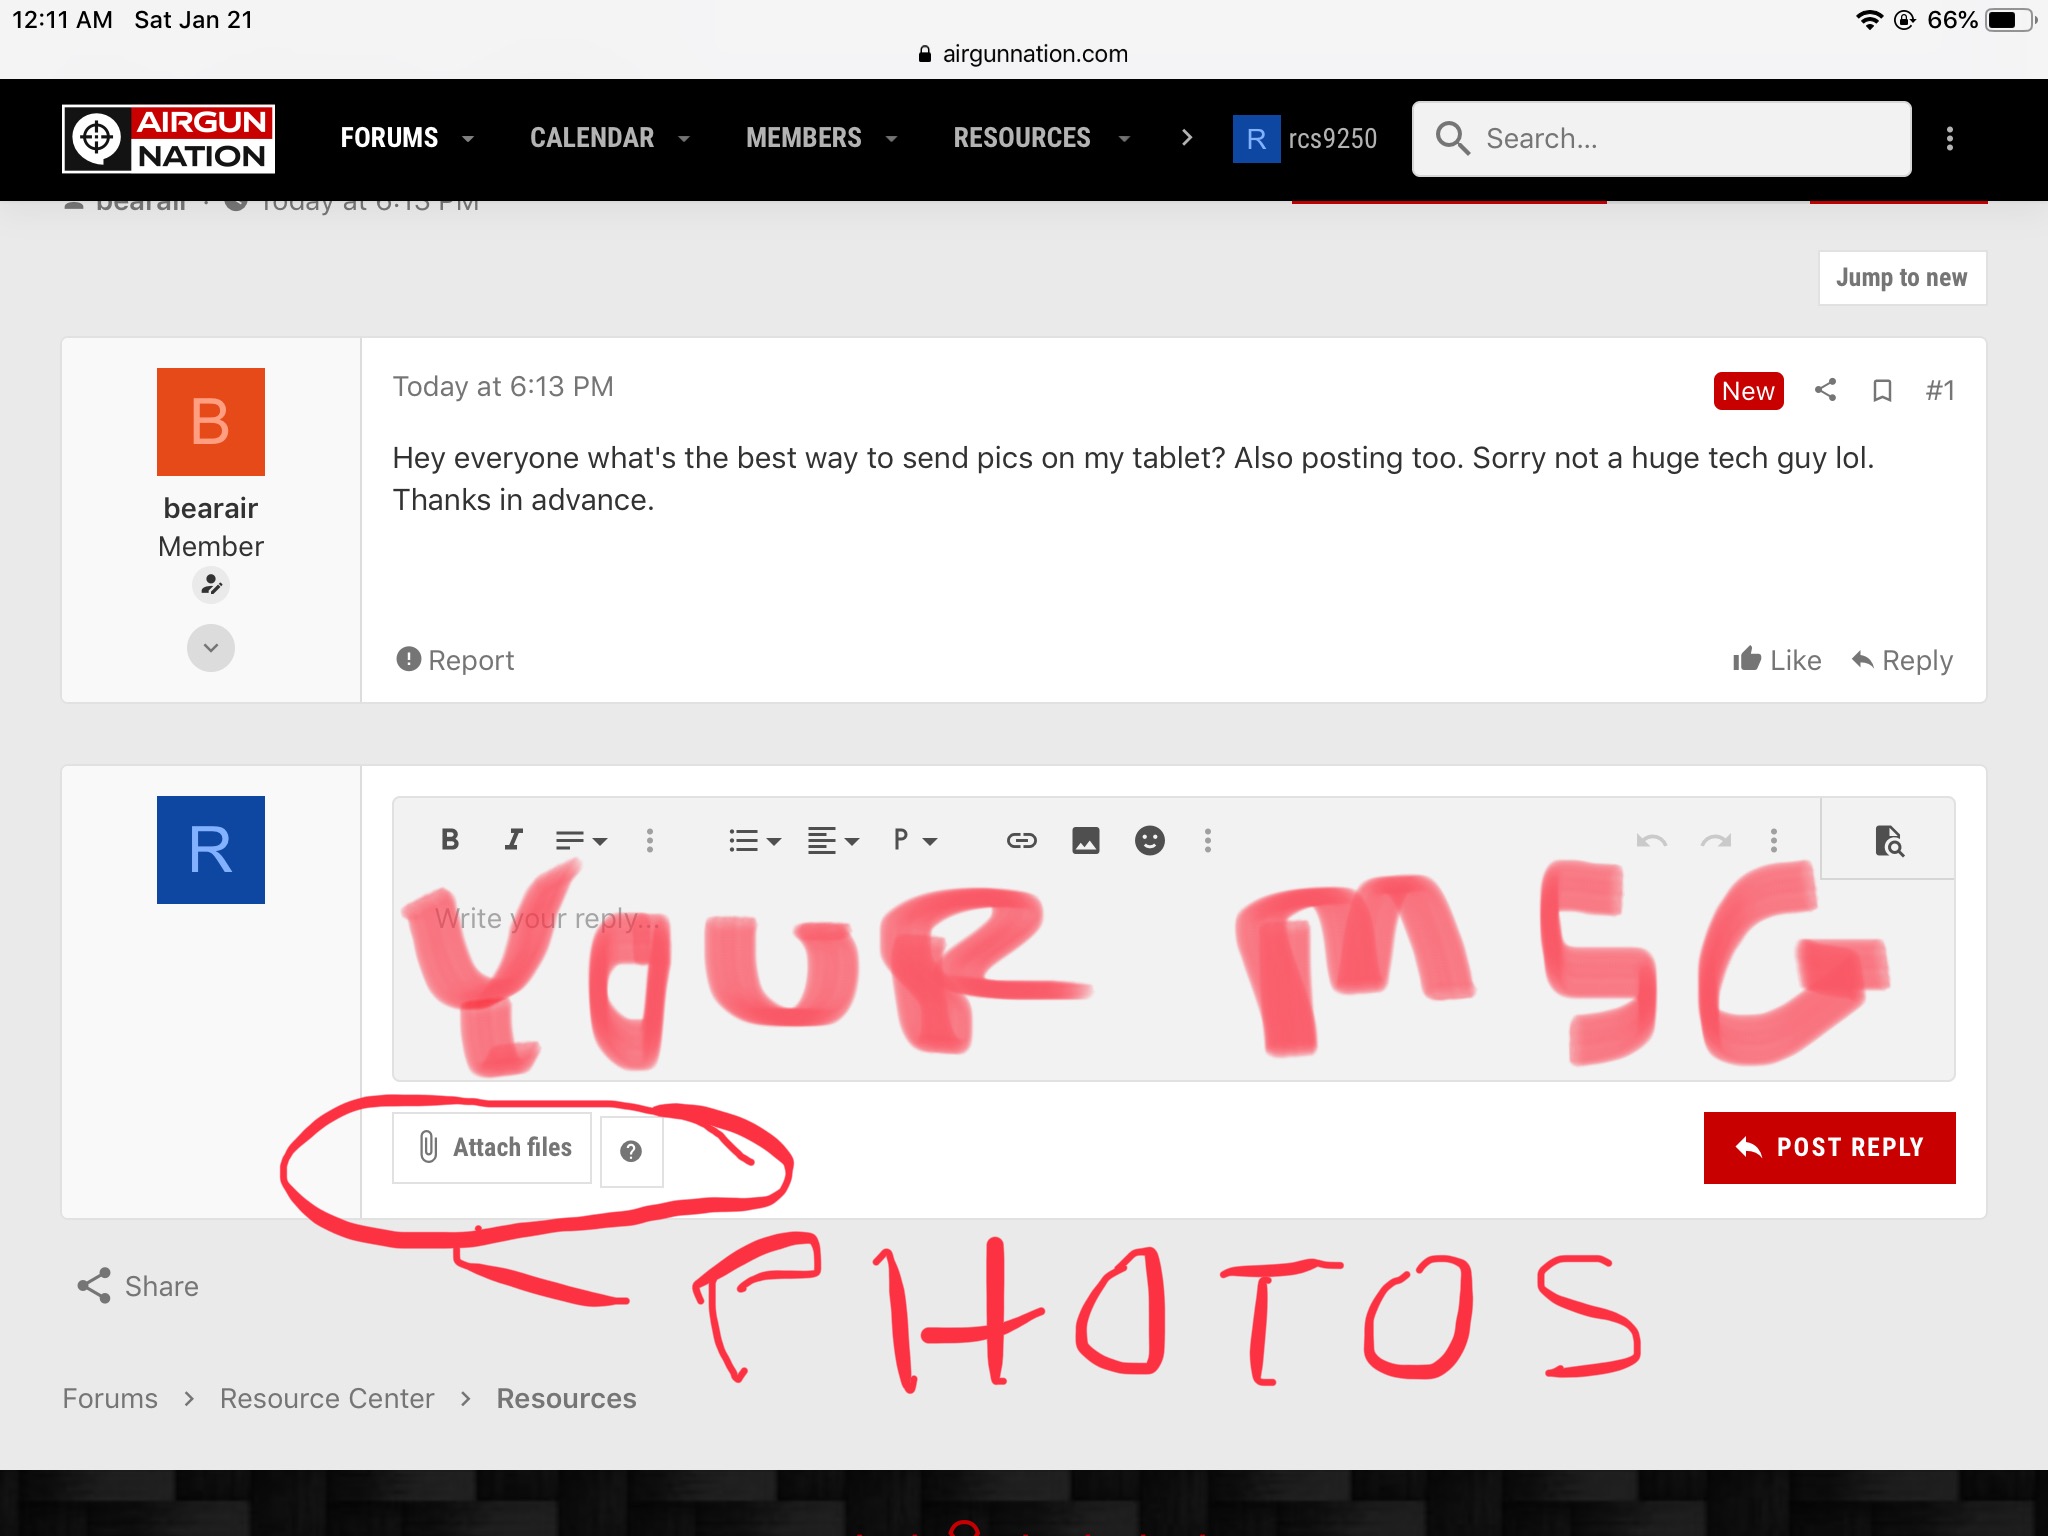Like bearair's post
Image resolution: width=2048 pixels, height=1536 pixels.
point(1777,660)
